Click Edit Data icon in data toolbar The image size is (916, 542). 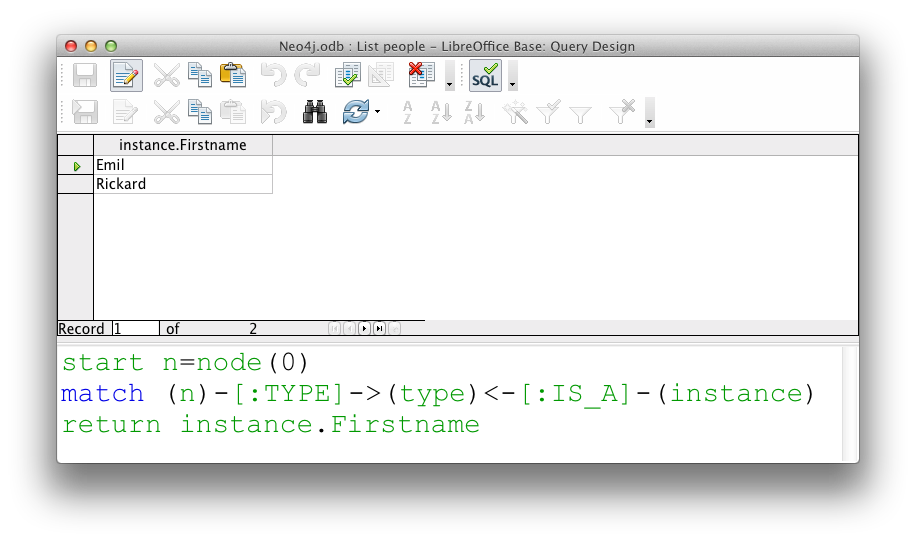(125, 112)
